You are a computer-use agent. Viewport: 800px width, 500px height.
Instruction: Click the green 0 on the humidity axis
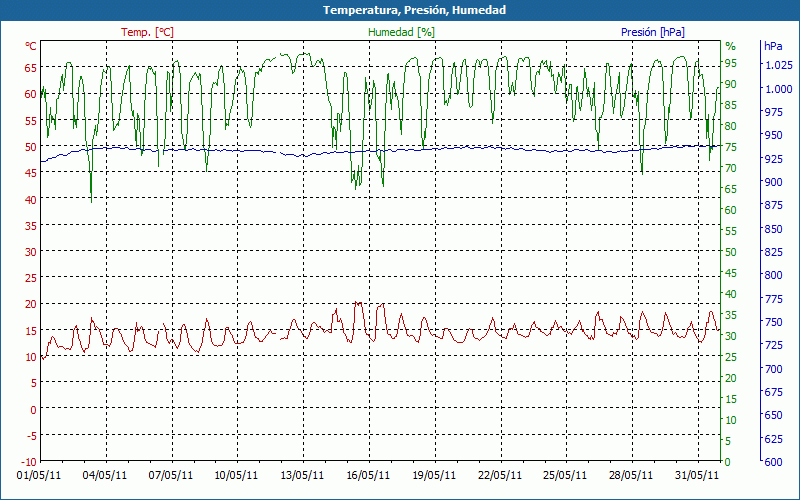coord(728,462)
